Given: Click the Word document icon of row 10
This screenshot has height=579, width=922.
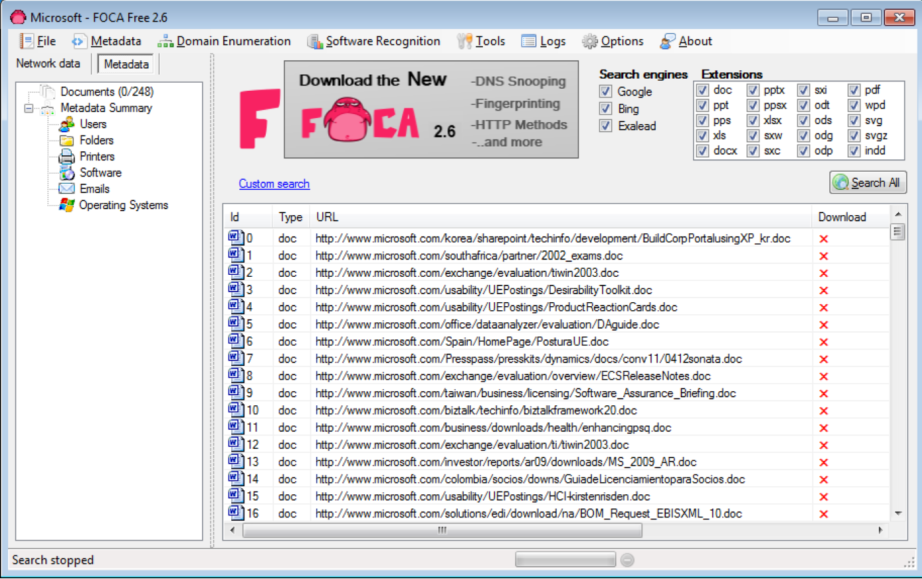Looking at the screenshot, I should (x=235, y=409).
